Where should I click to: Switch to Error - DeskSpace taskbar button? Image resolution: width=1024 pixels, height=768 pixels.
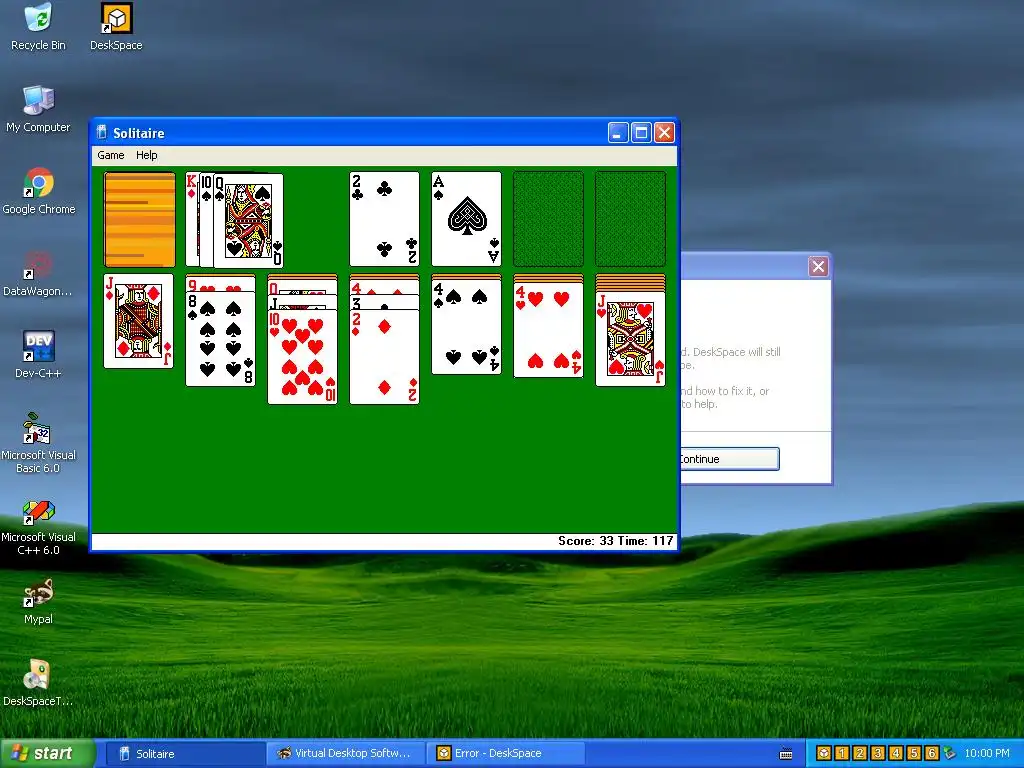(506, 754)
